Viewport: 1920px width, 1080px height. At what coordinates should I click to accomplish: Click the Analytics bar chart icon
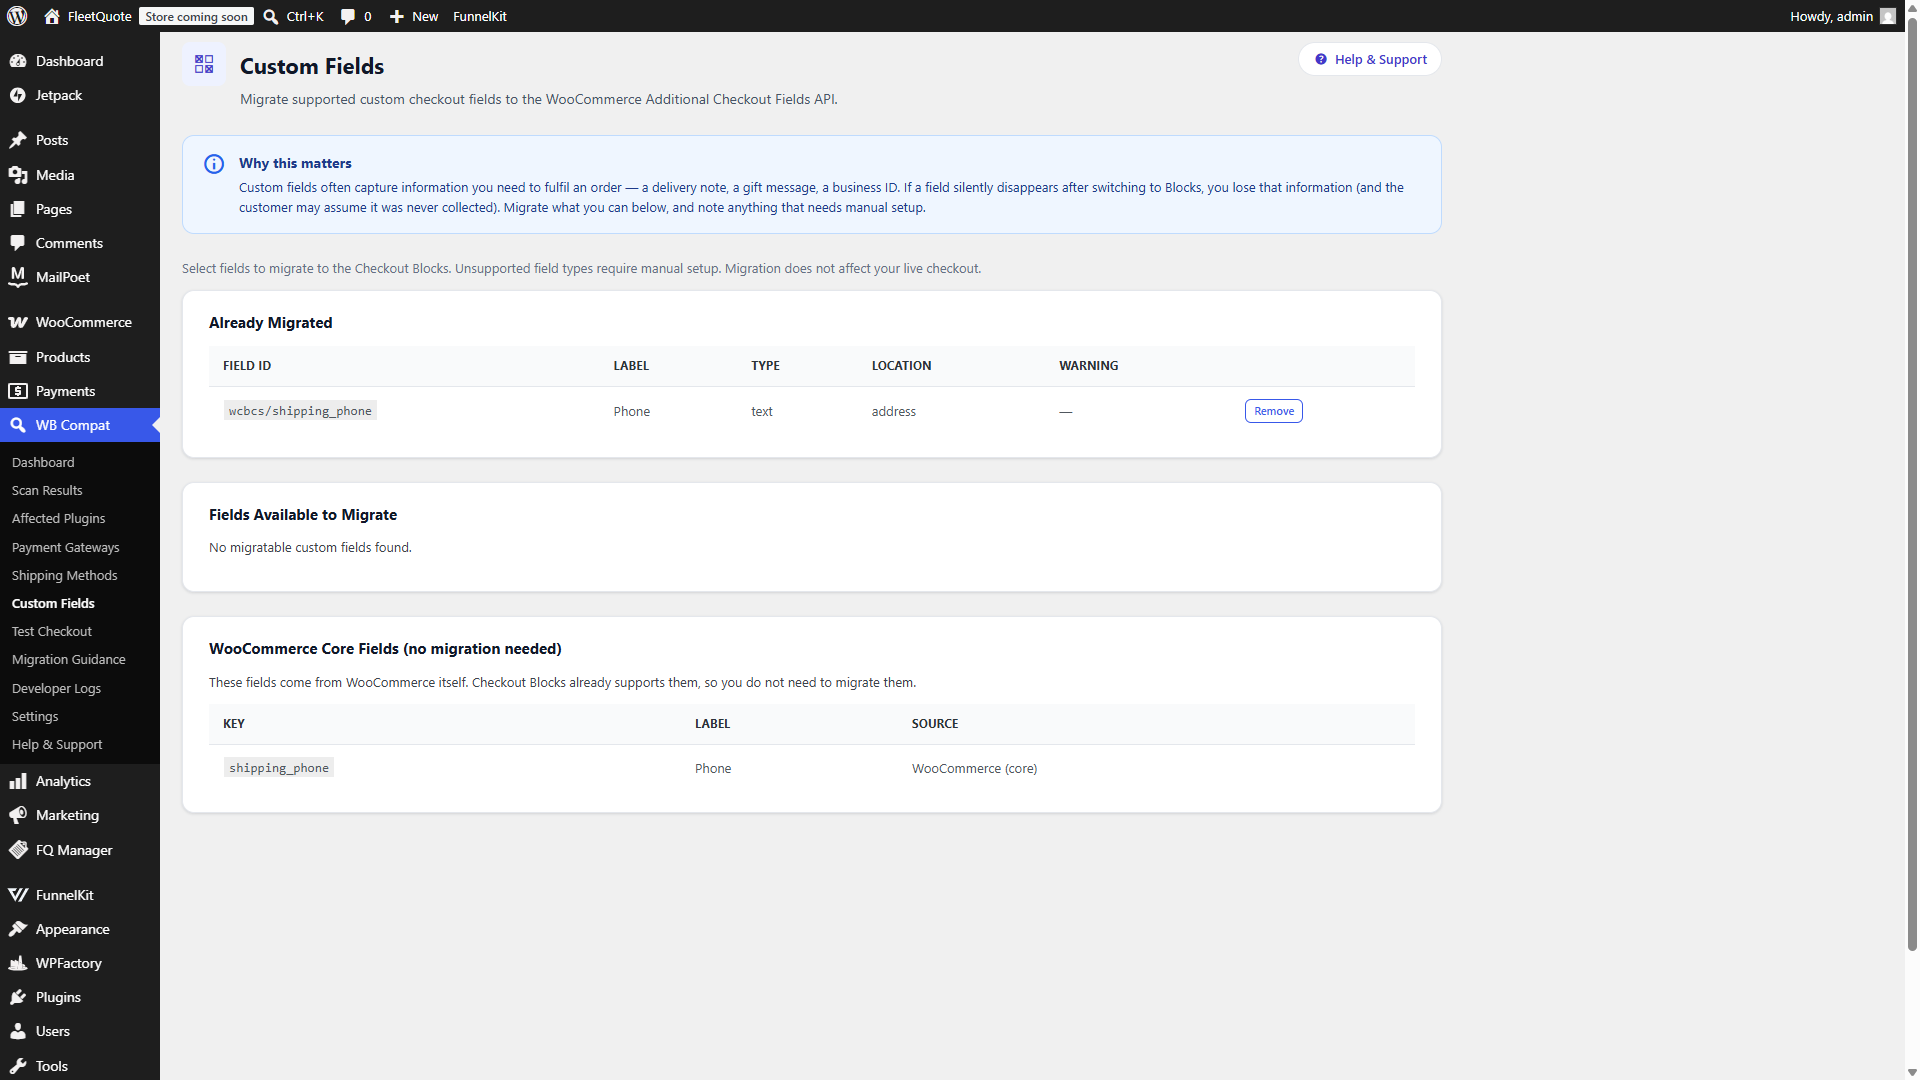(x=18, y=781)
